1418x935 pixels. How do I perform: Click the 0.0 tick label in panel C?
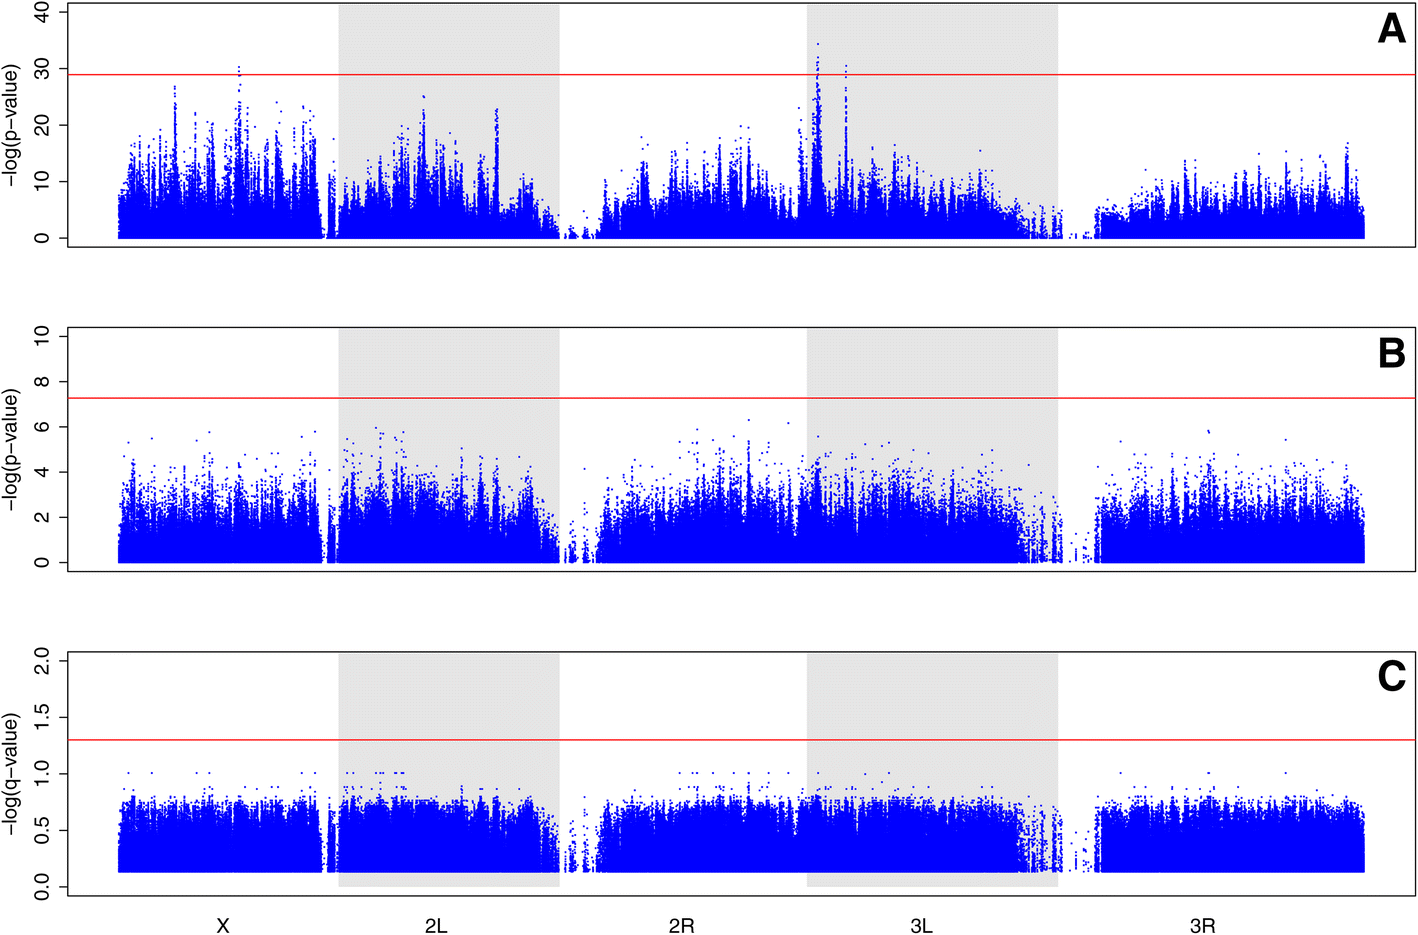[x=43, y=886]
